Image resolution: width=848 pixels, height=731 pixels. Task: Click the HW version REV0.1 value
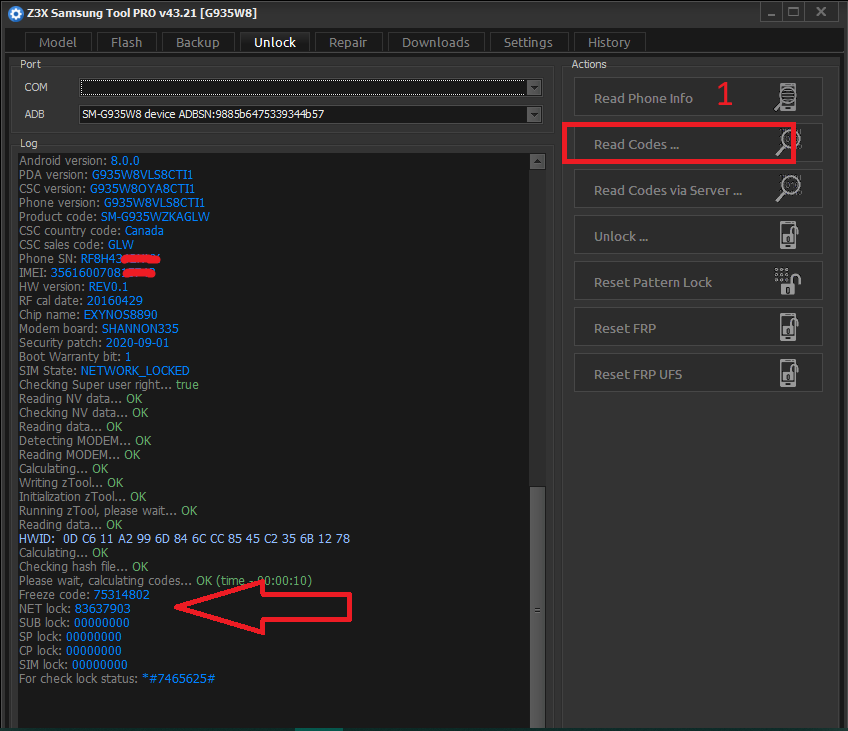coord(108,287)
